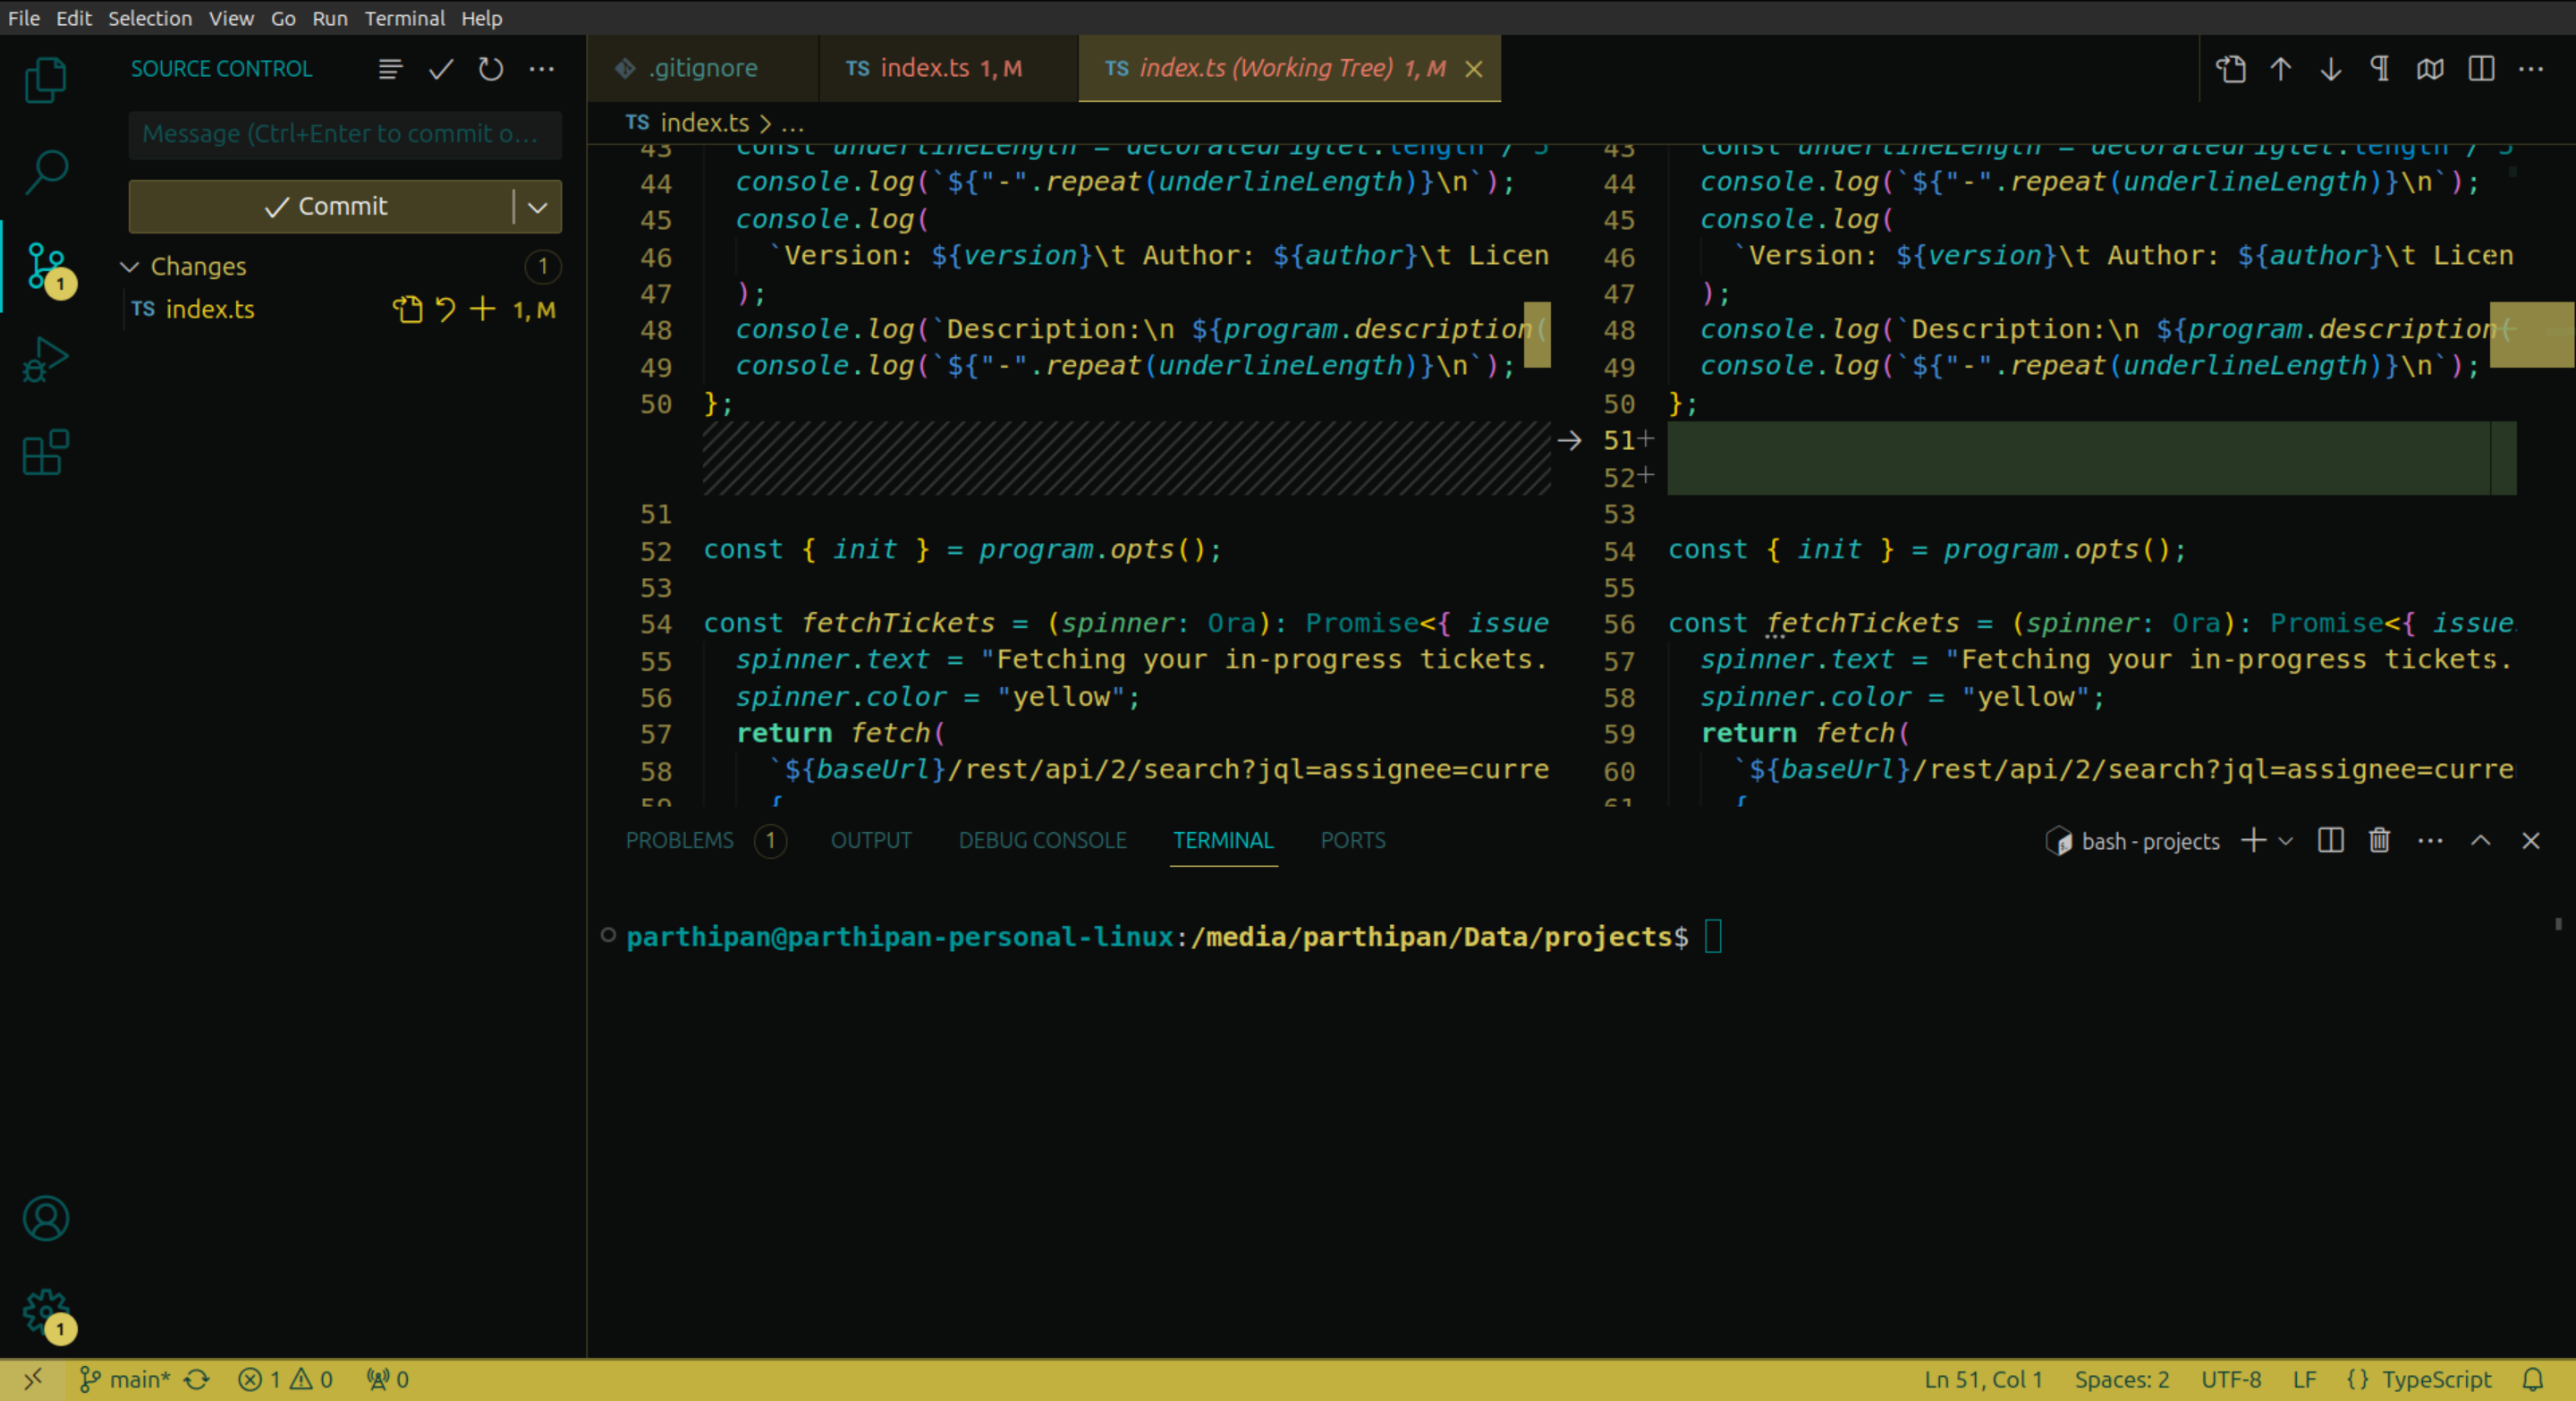This screenshot has width=2576, height=1401.
Task: Close the terminal panel
Action: pyautogui.click(x=2531, y=841)
